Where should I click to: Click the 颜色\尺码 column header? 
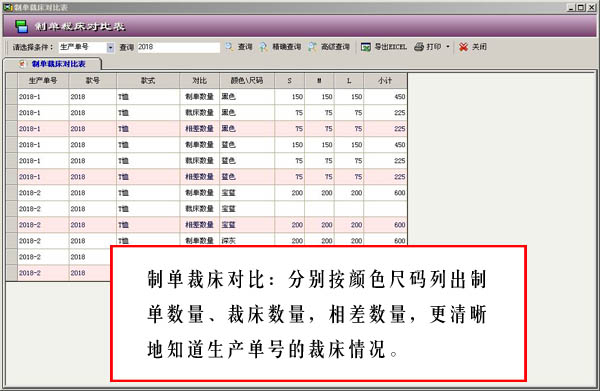click(247, 80)
